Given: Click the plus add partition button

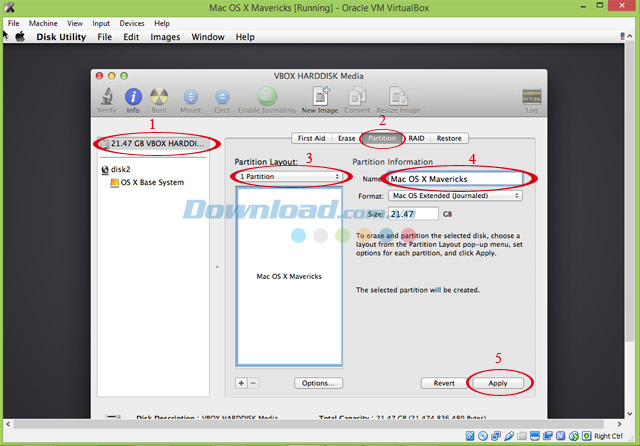Looking at the screenshot, I should [x=241, y=383].
